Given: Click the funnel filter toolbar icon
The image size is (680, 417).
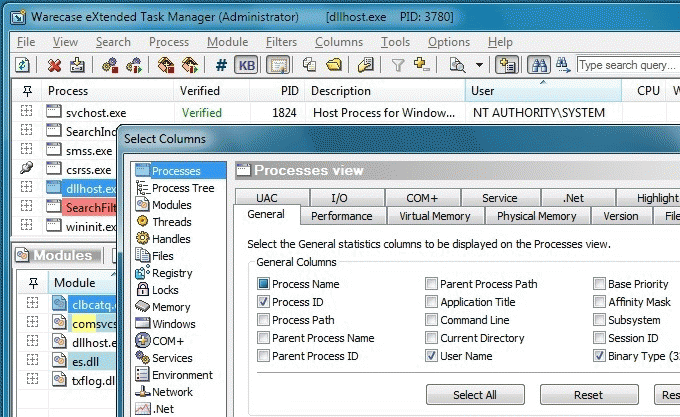Looking at the screenshot, I should pyautogui.click(x=398, y=65).
